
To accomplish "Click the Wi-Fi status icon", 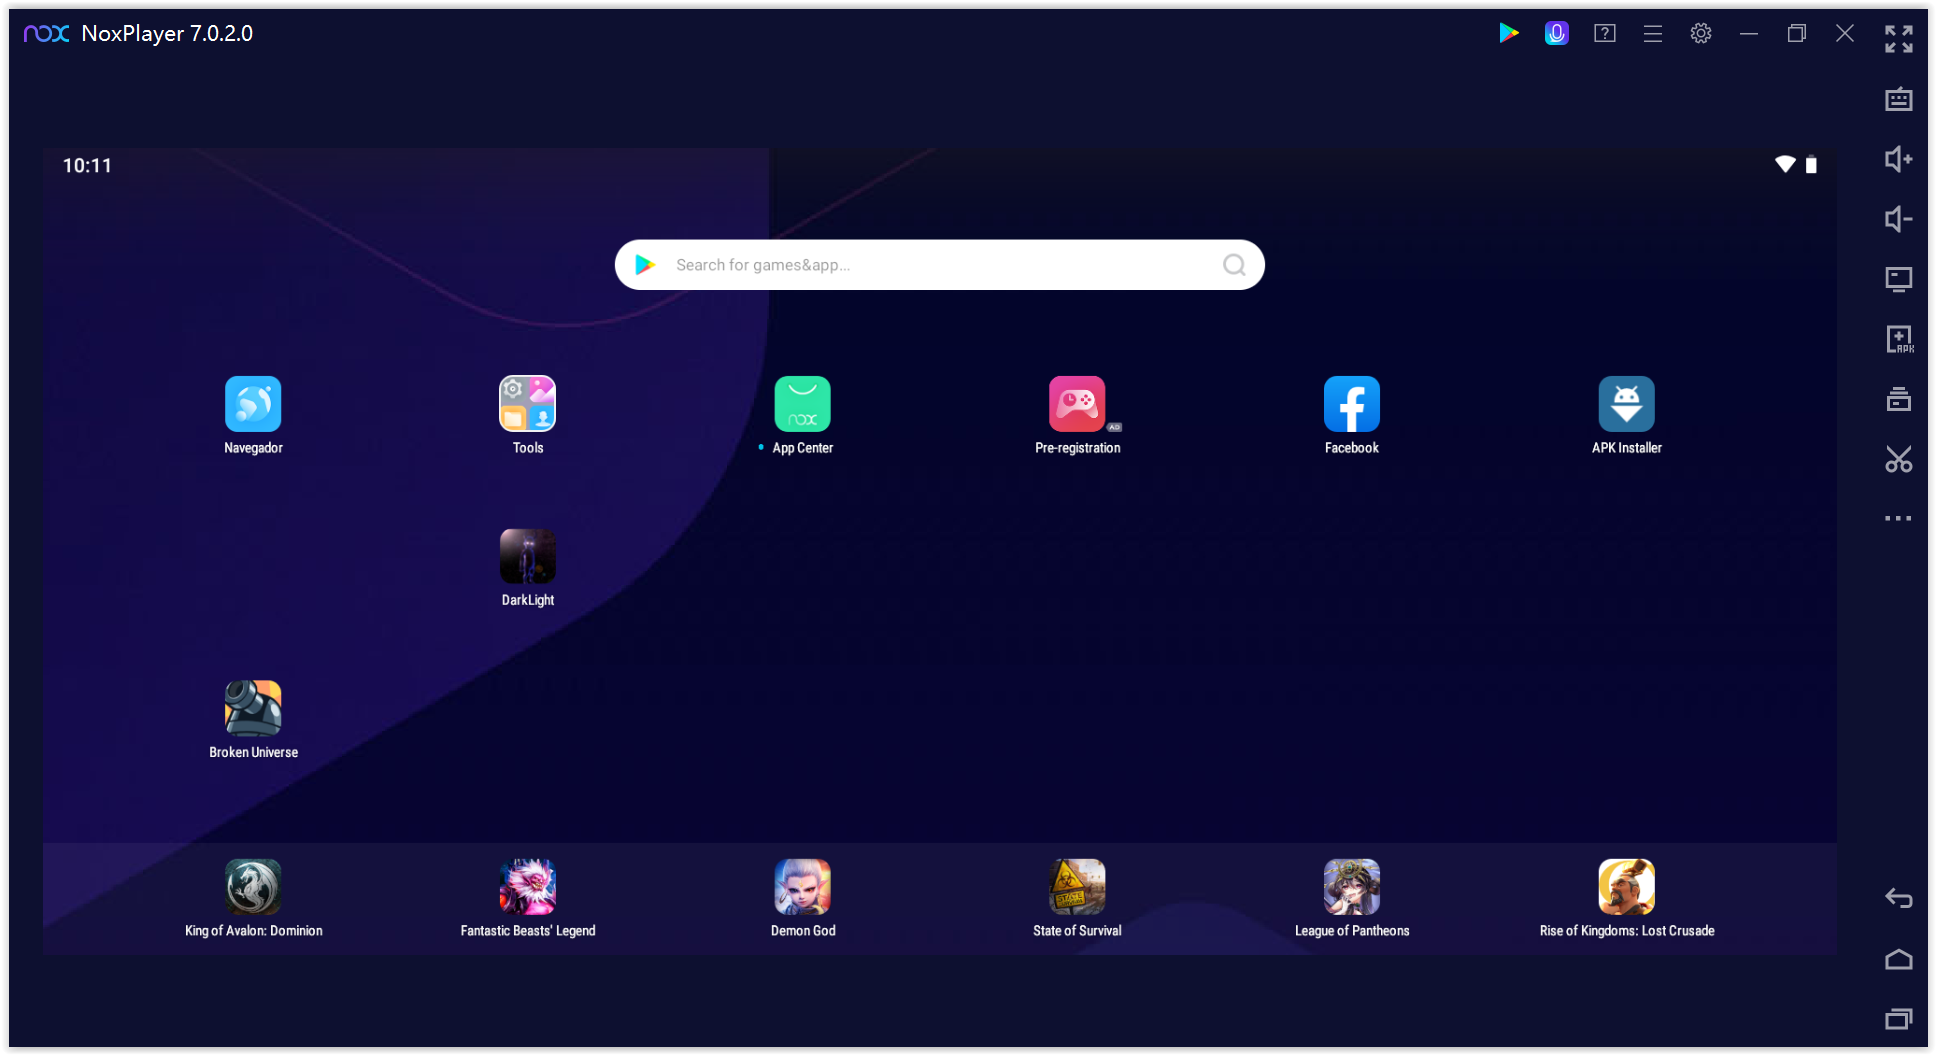I will click(x=1785, y=164).
